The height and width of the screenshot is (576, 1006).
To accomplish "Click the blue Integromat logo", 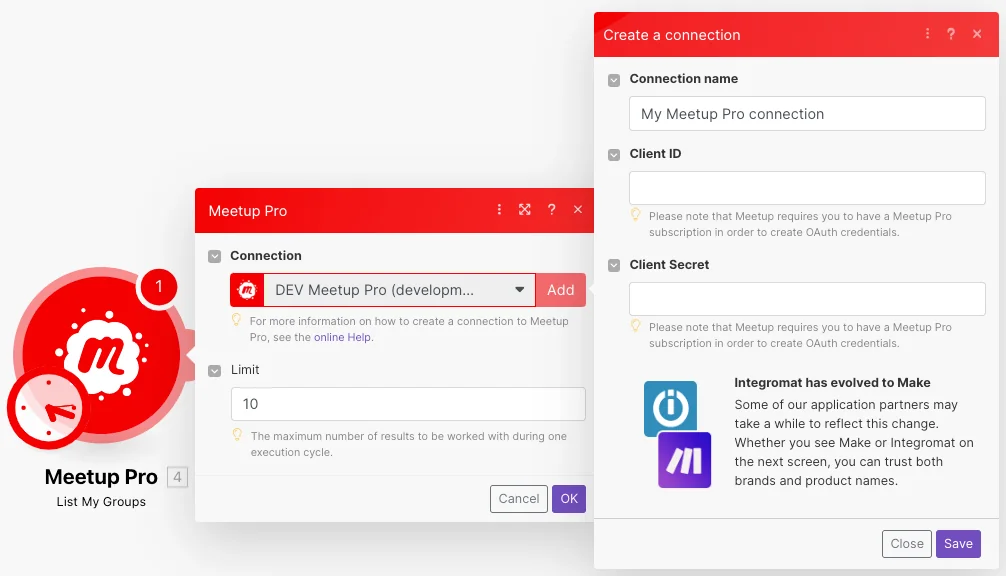I will click(x=670, y=408).
